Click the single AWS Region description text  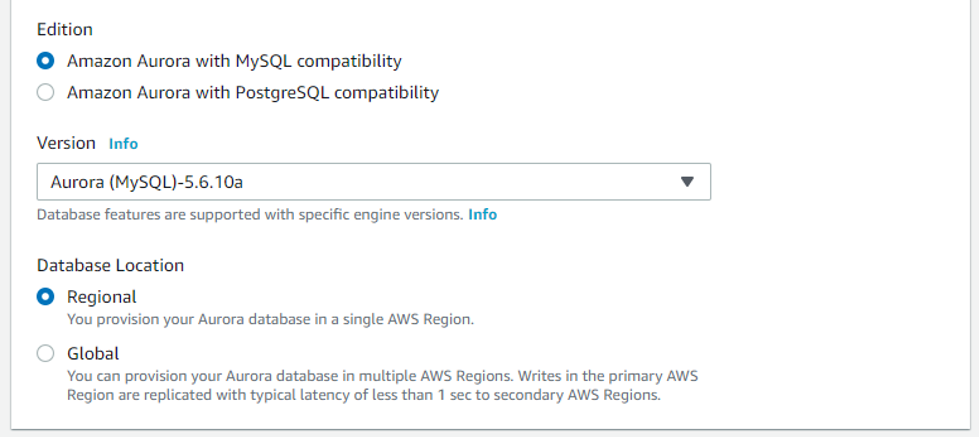[271, 320]
